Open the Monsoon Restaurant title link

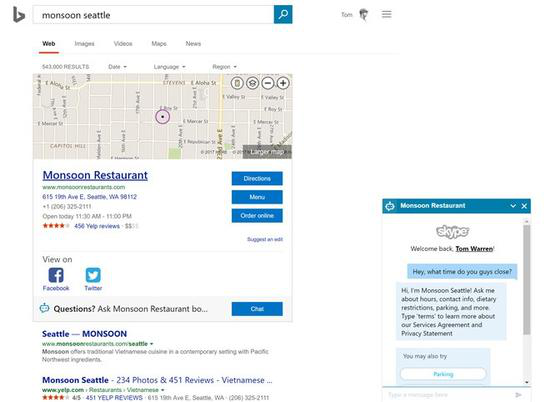(95, 175)
